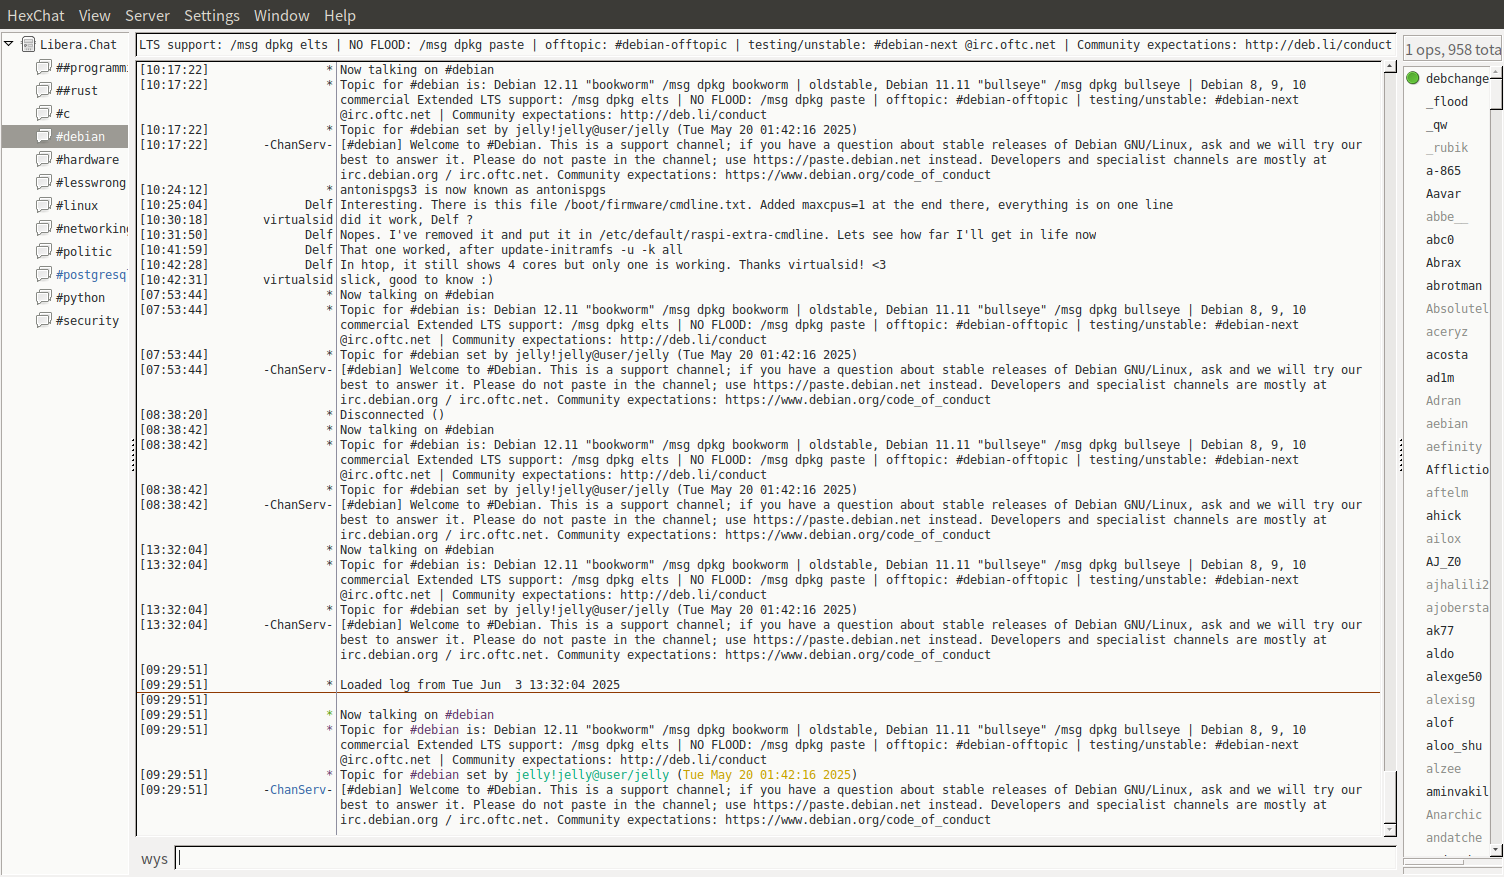The height and width of the screenshot is (877, 1504).
Task: Click the chat scrollbar up arrow
Action: tap(1390, 66)
